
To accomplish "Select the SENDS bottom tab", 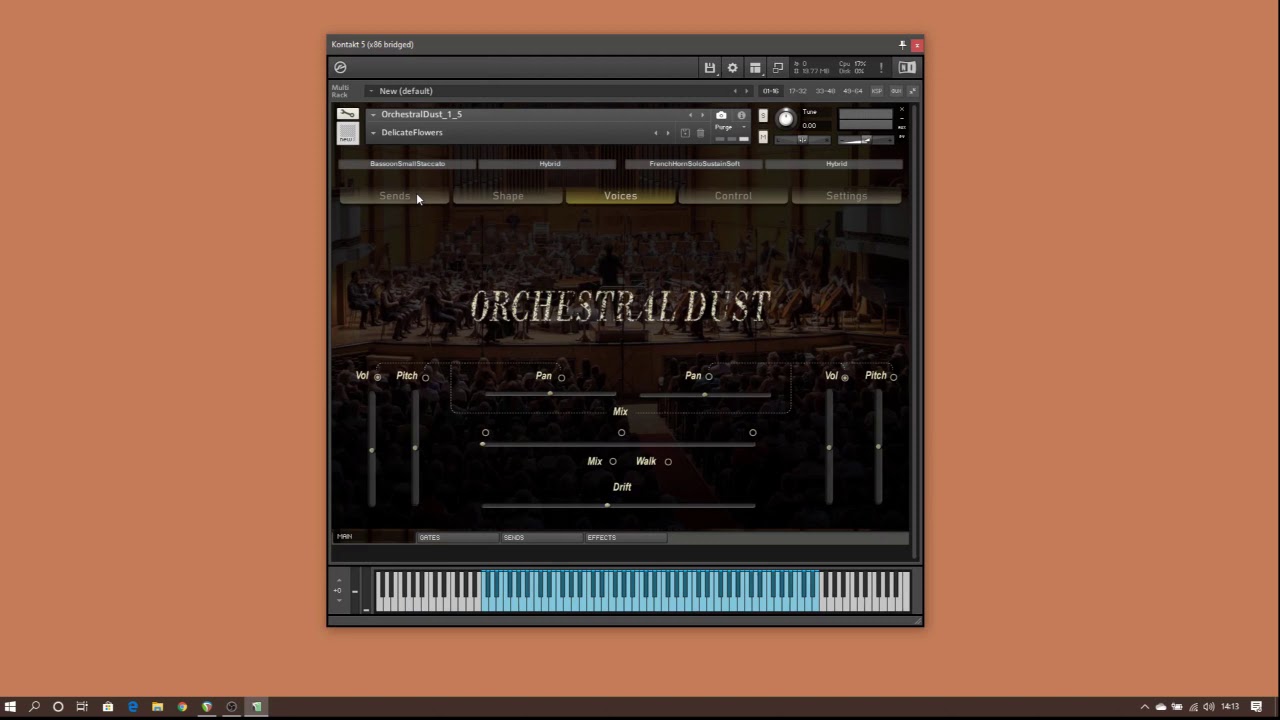I will coord(541,538).
